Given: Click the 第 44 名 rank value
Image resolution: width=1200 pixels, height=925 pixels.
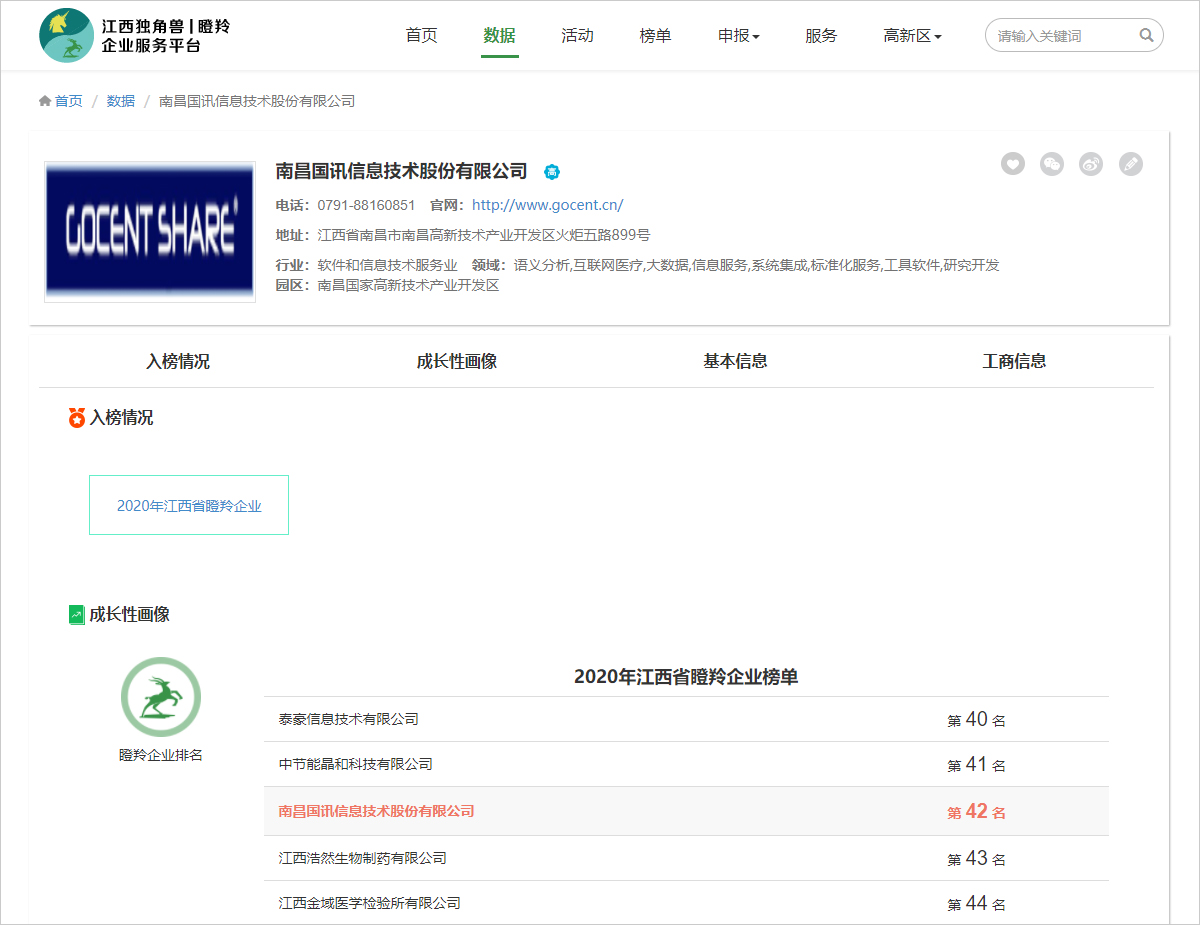Looking at the screenshot, I should (976, 904).
